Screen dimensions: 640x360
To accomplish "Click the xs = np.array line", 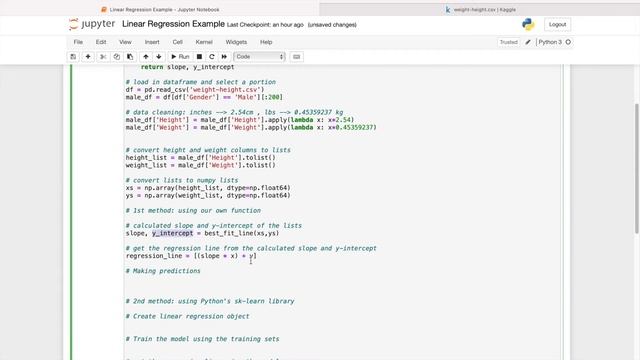I will (x=208, y=188).
